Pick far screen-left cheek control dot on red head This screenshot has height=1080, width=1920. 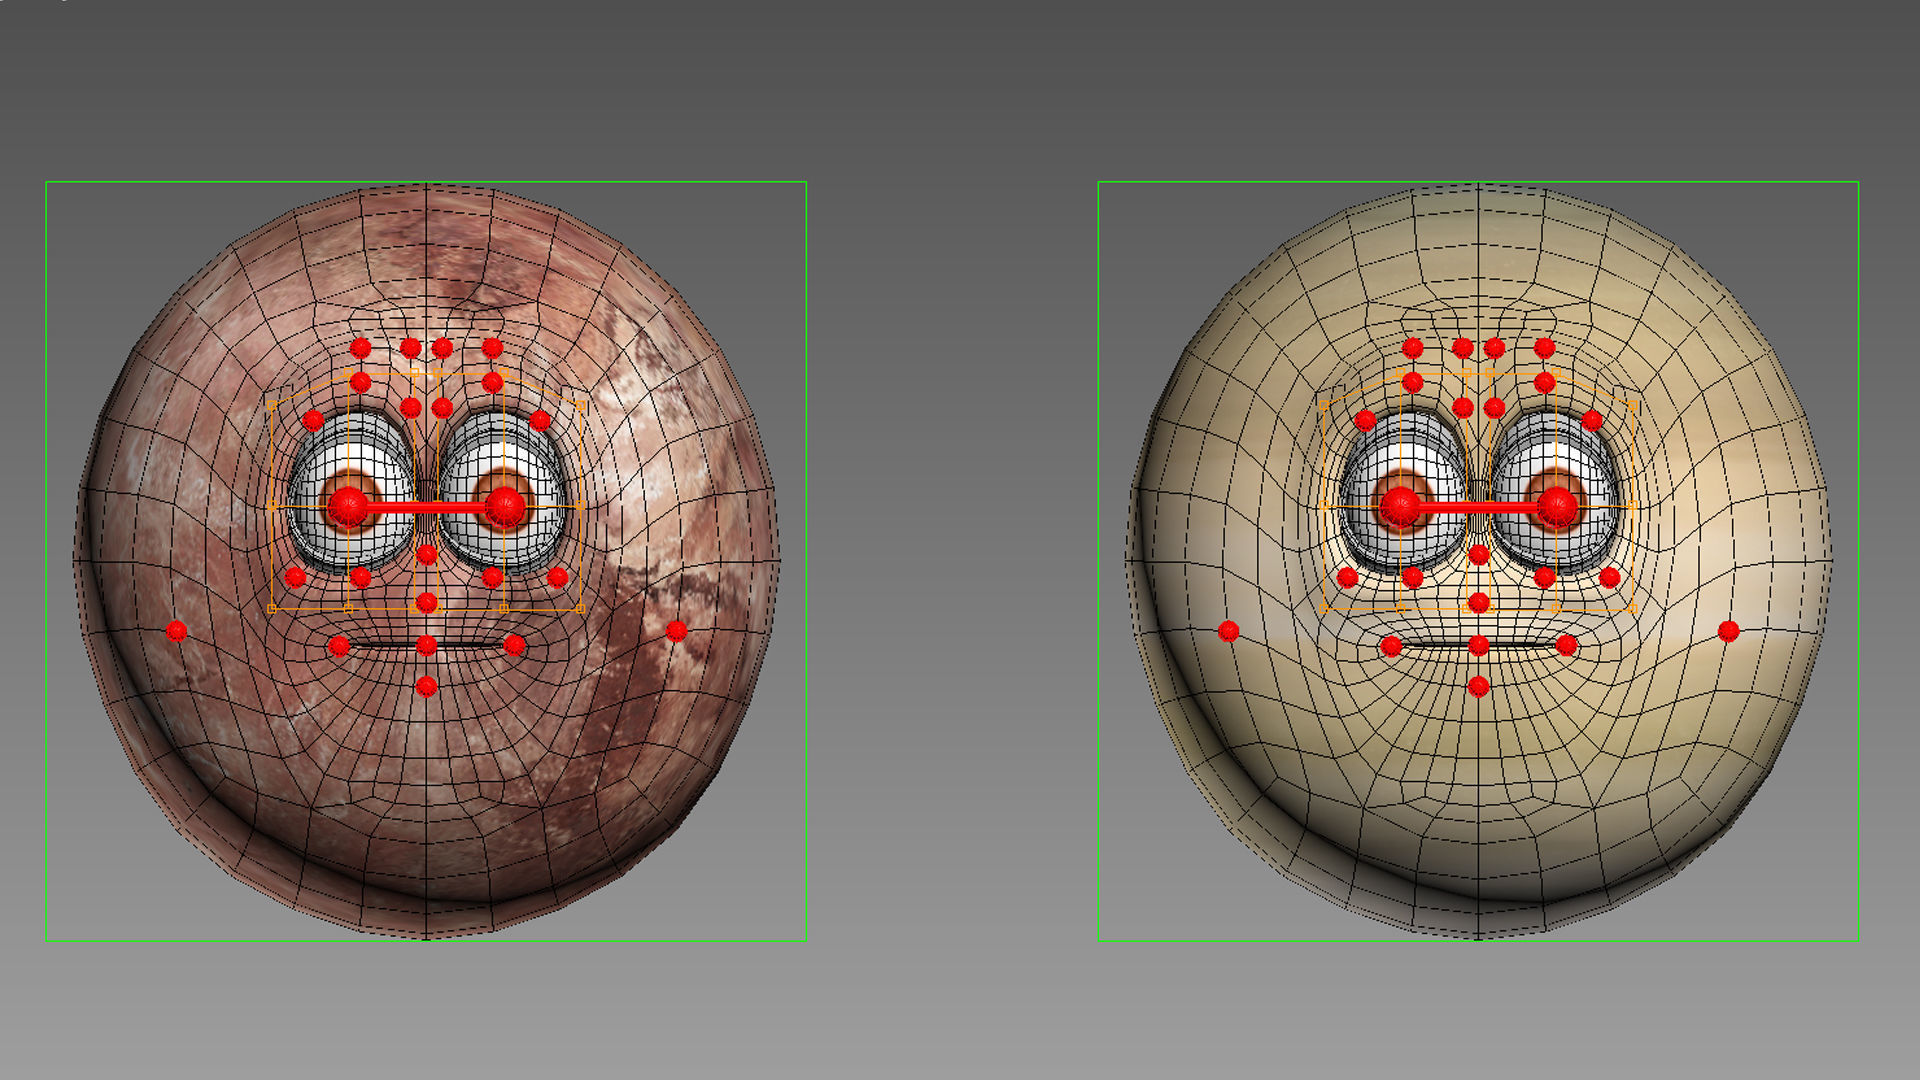click(176, 631)
